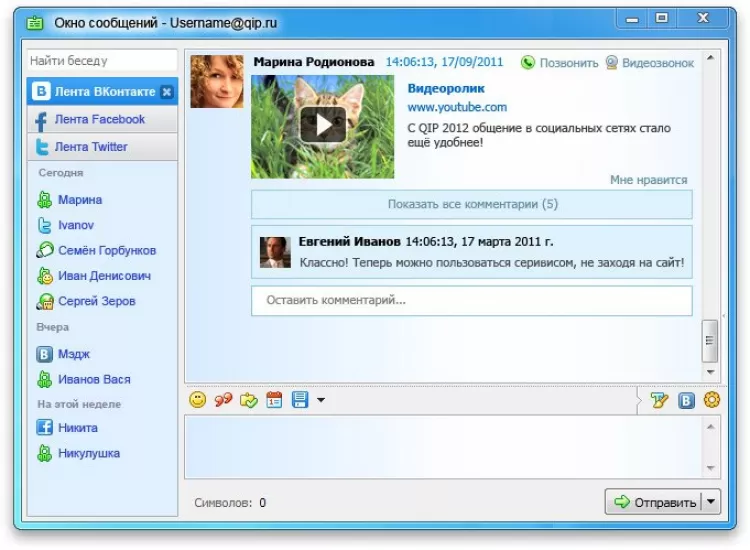Switch to Лента Facebook tab
Viewport: 750px width, 550px height.
tap(102, 120)
